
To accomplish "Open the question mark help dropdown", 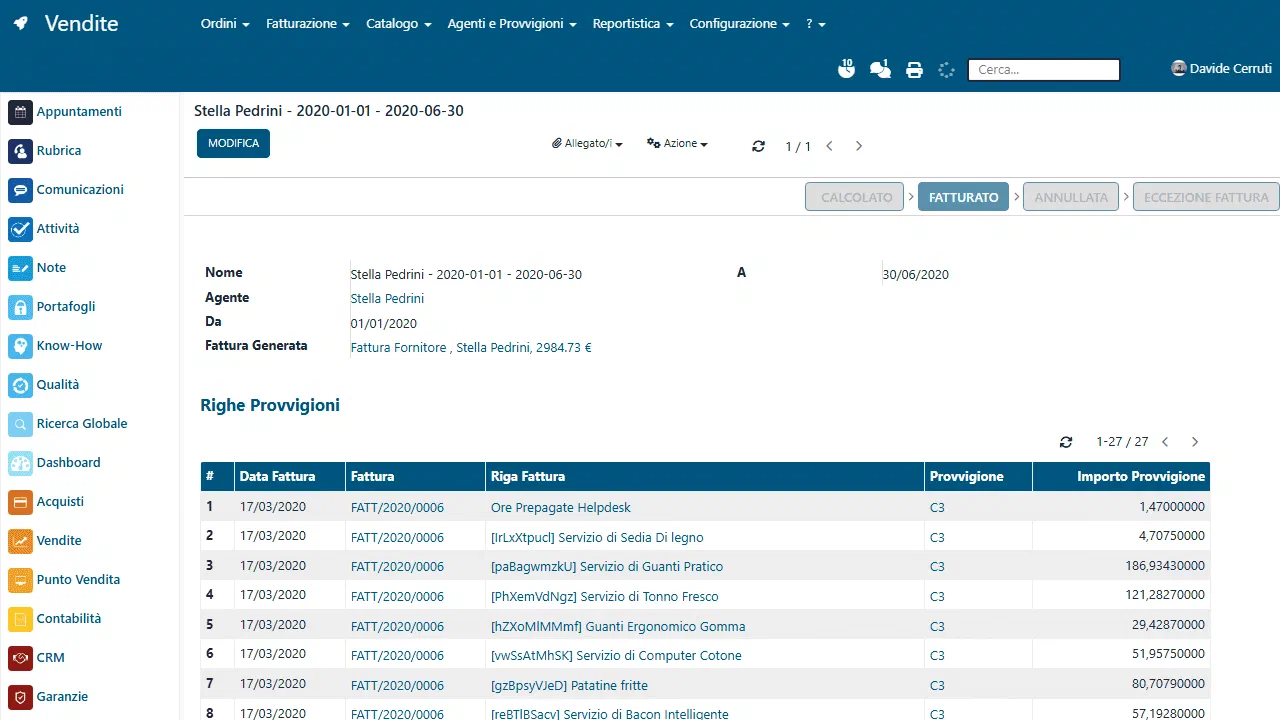I will tap(815, 24).
